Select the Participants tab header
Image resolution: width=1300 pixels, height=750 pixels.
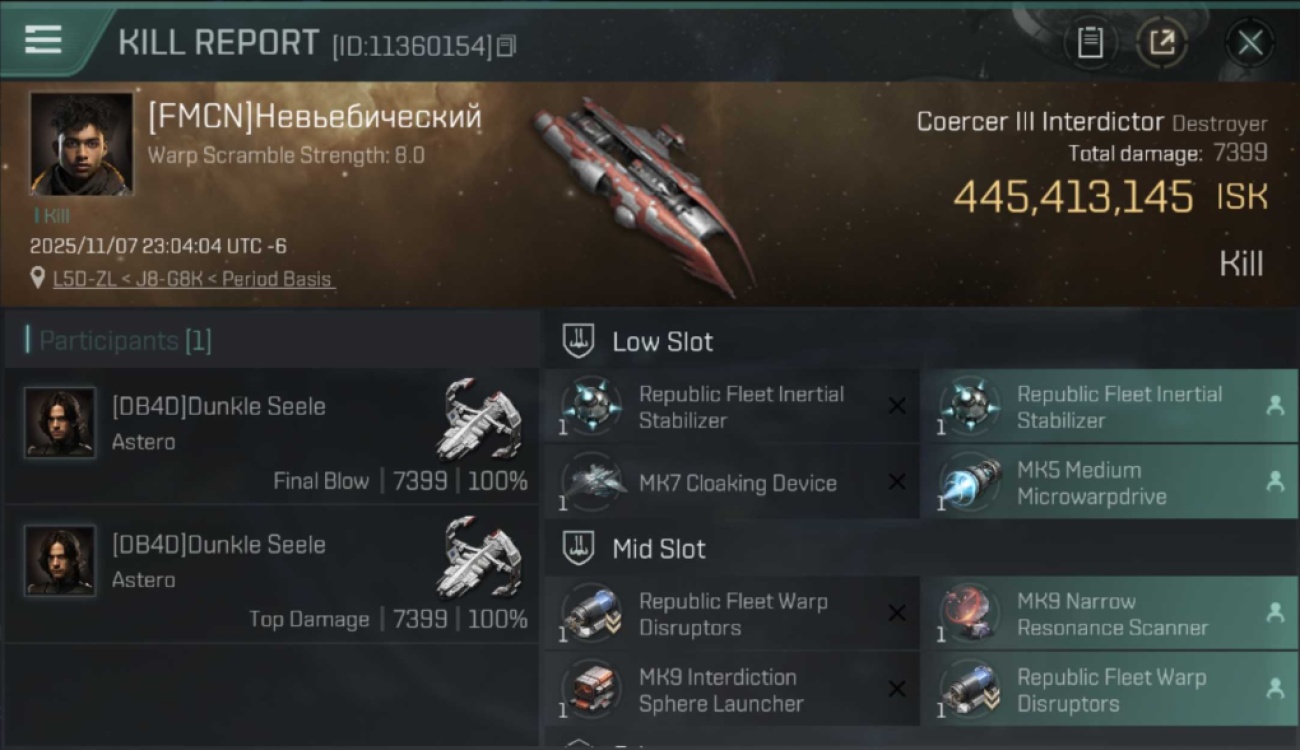tap(118, 341)
